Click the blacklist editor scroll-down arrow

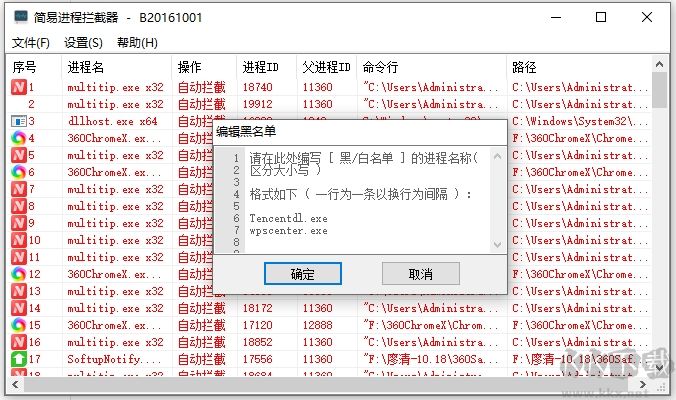pos(497,245)
